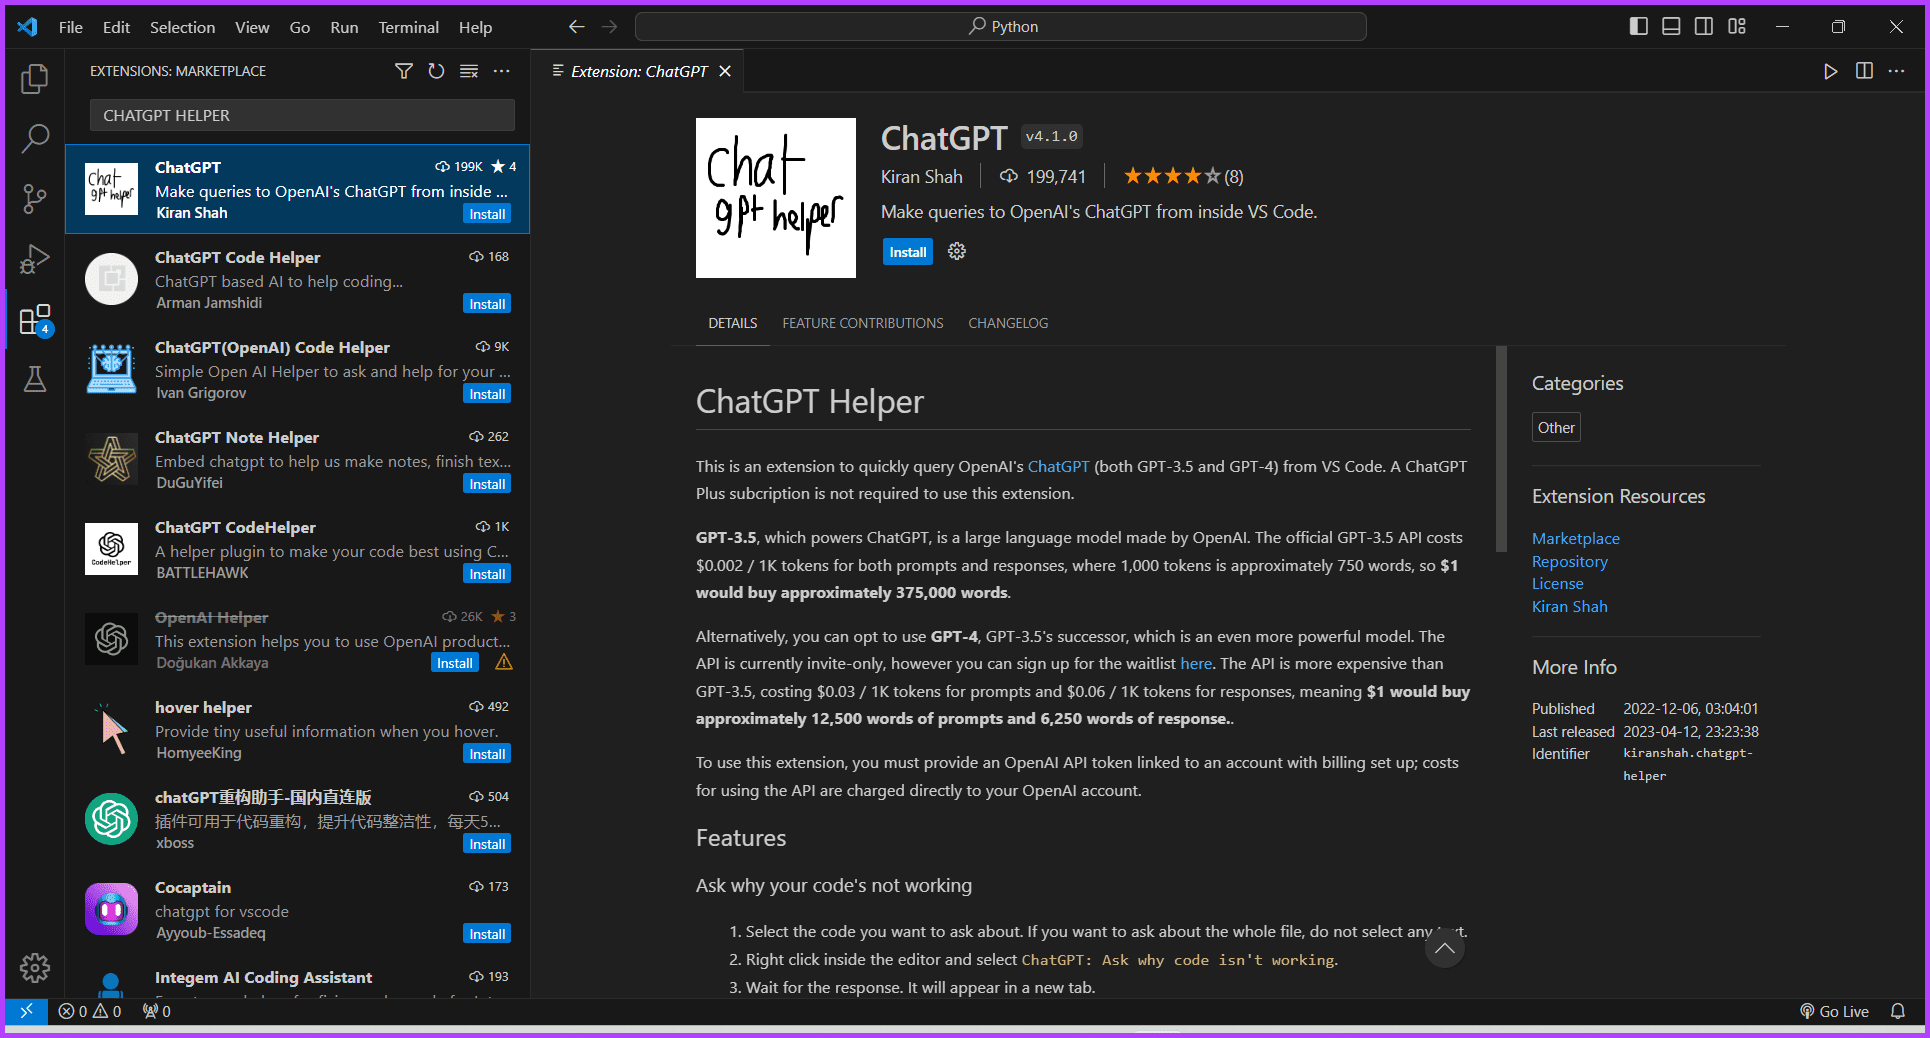Image resolution: width=1930 pixels, height=1038 pixels.
Task: Open the Testing view
Action: 34,379
